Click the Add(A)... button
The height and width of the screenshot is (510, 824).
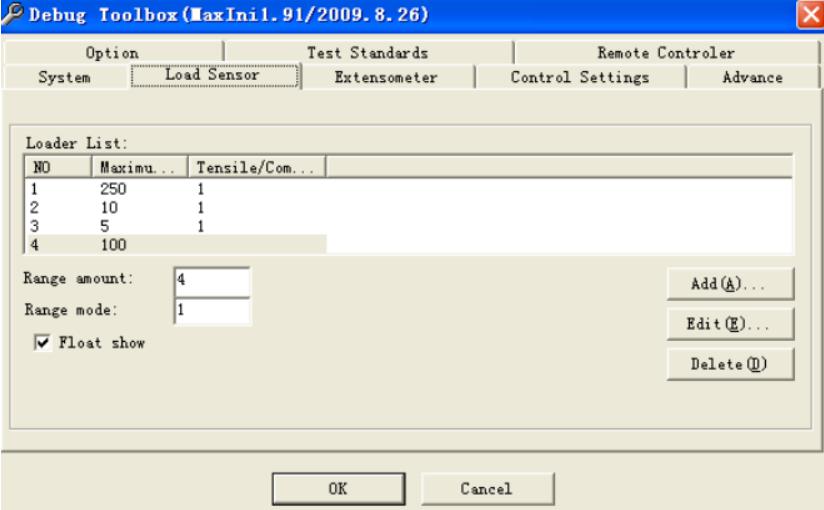730,284
